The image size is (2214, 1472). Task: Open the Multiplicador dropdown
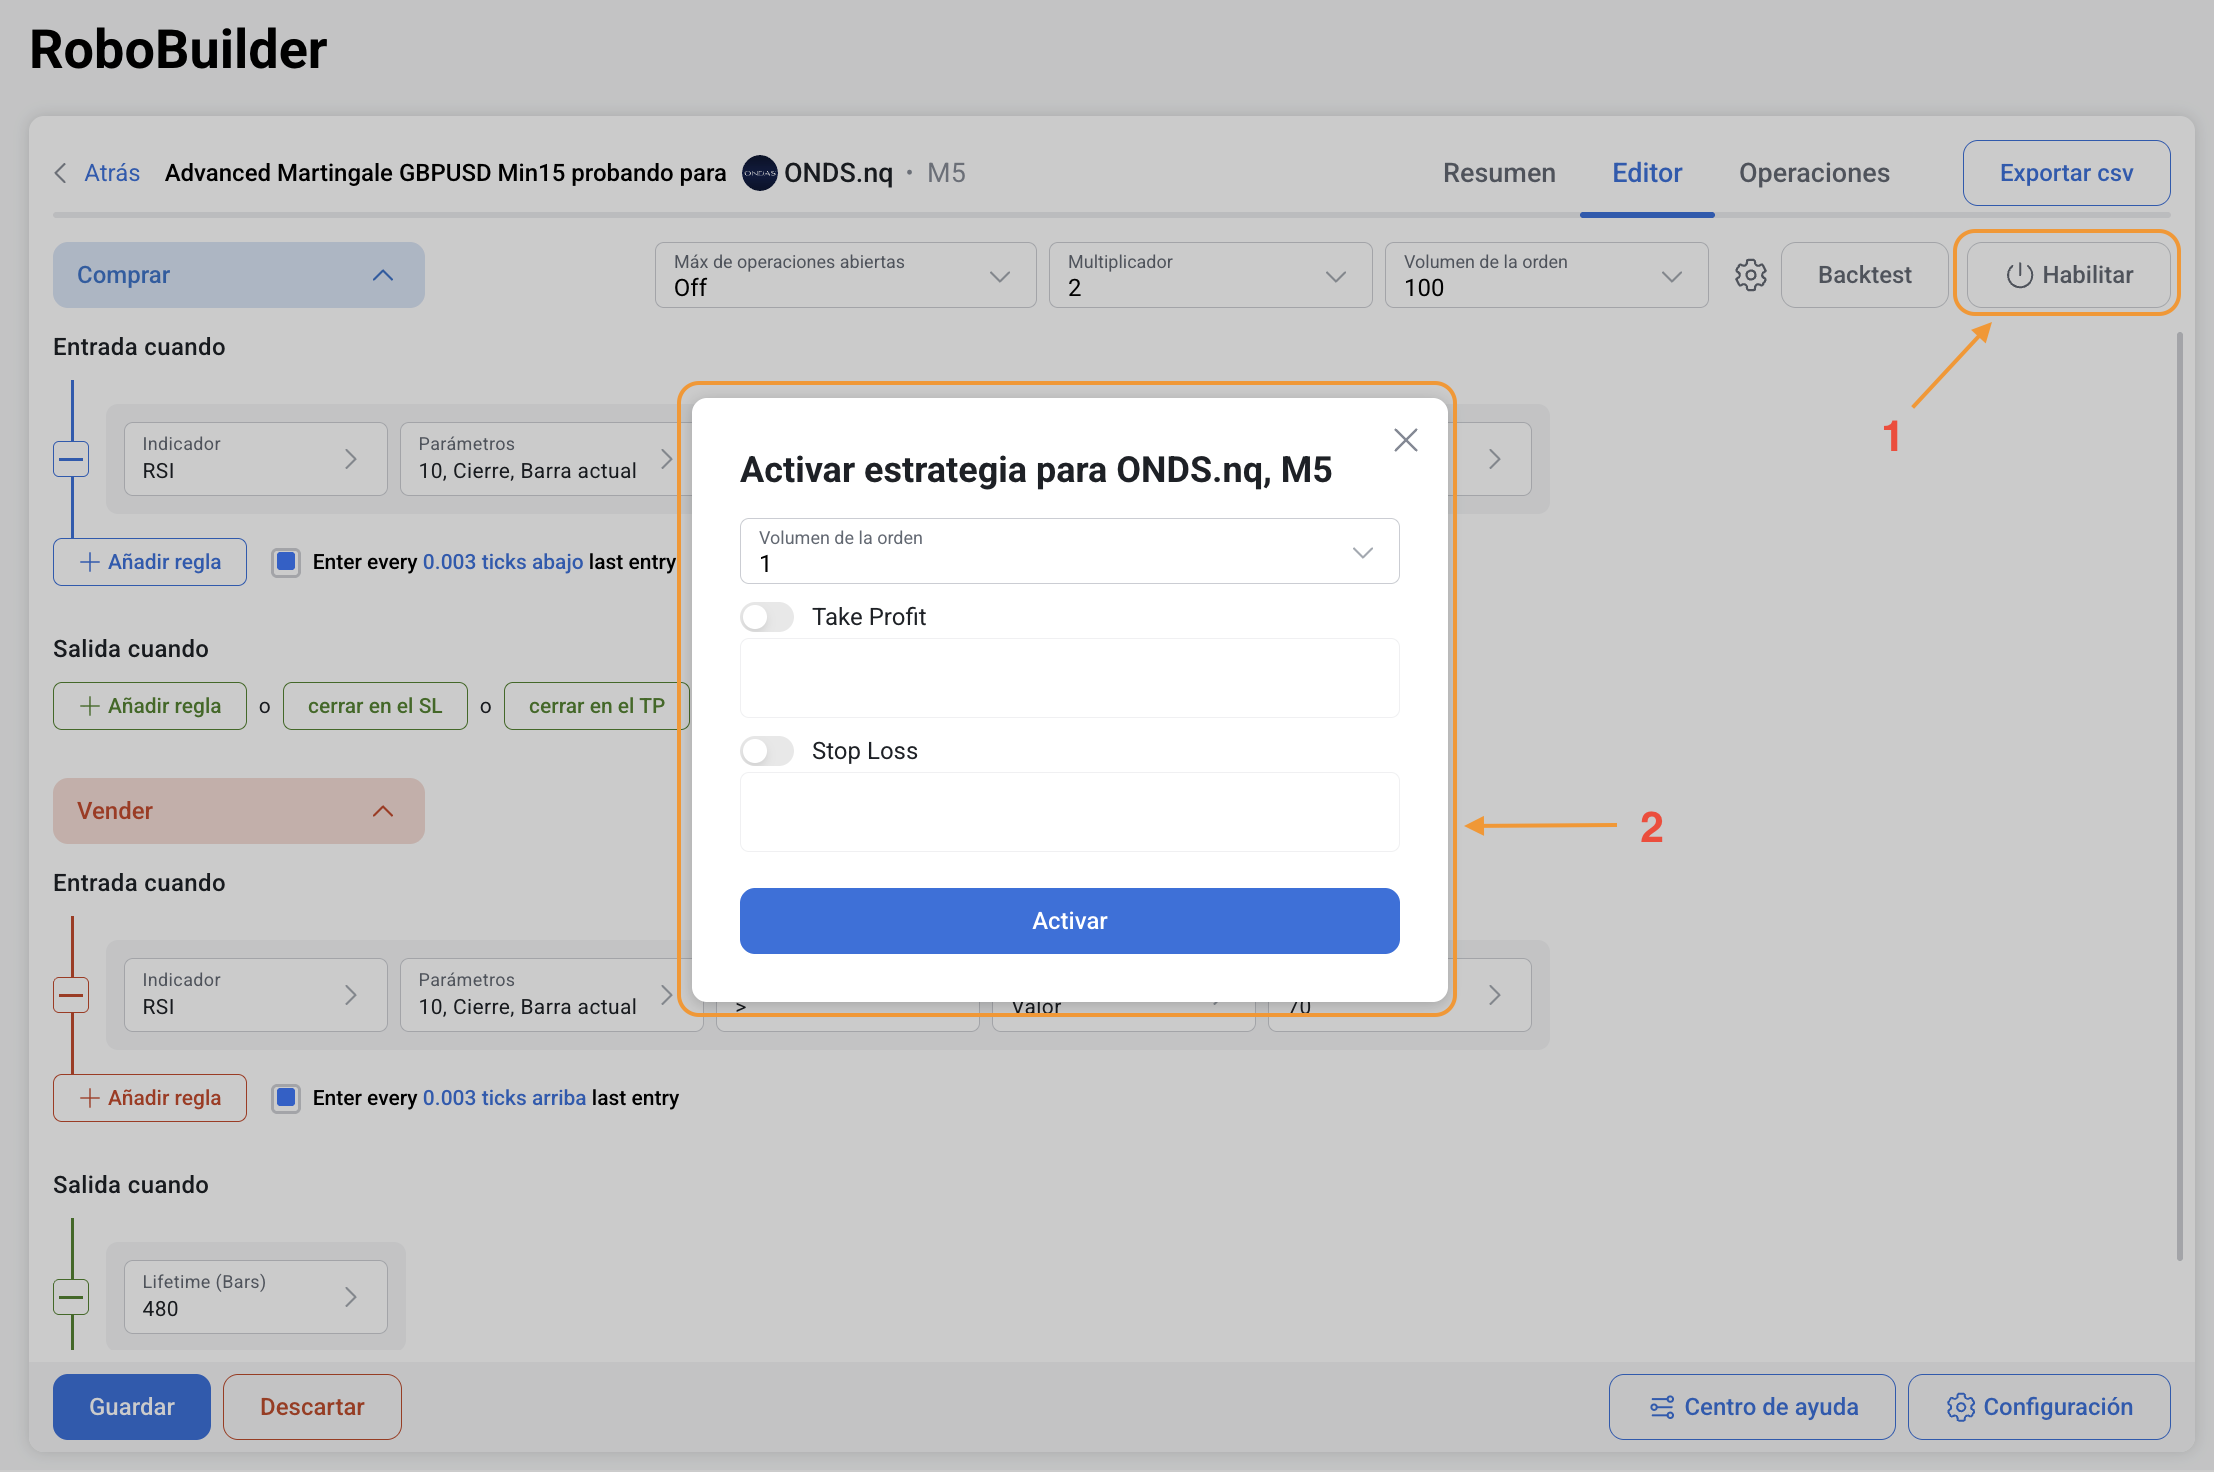coord(1210,275)
